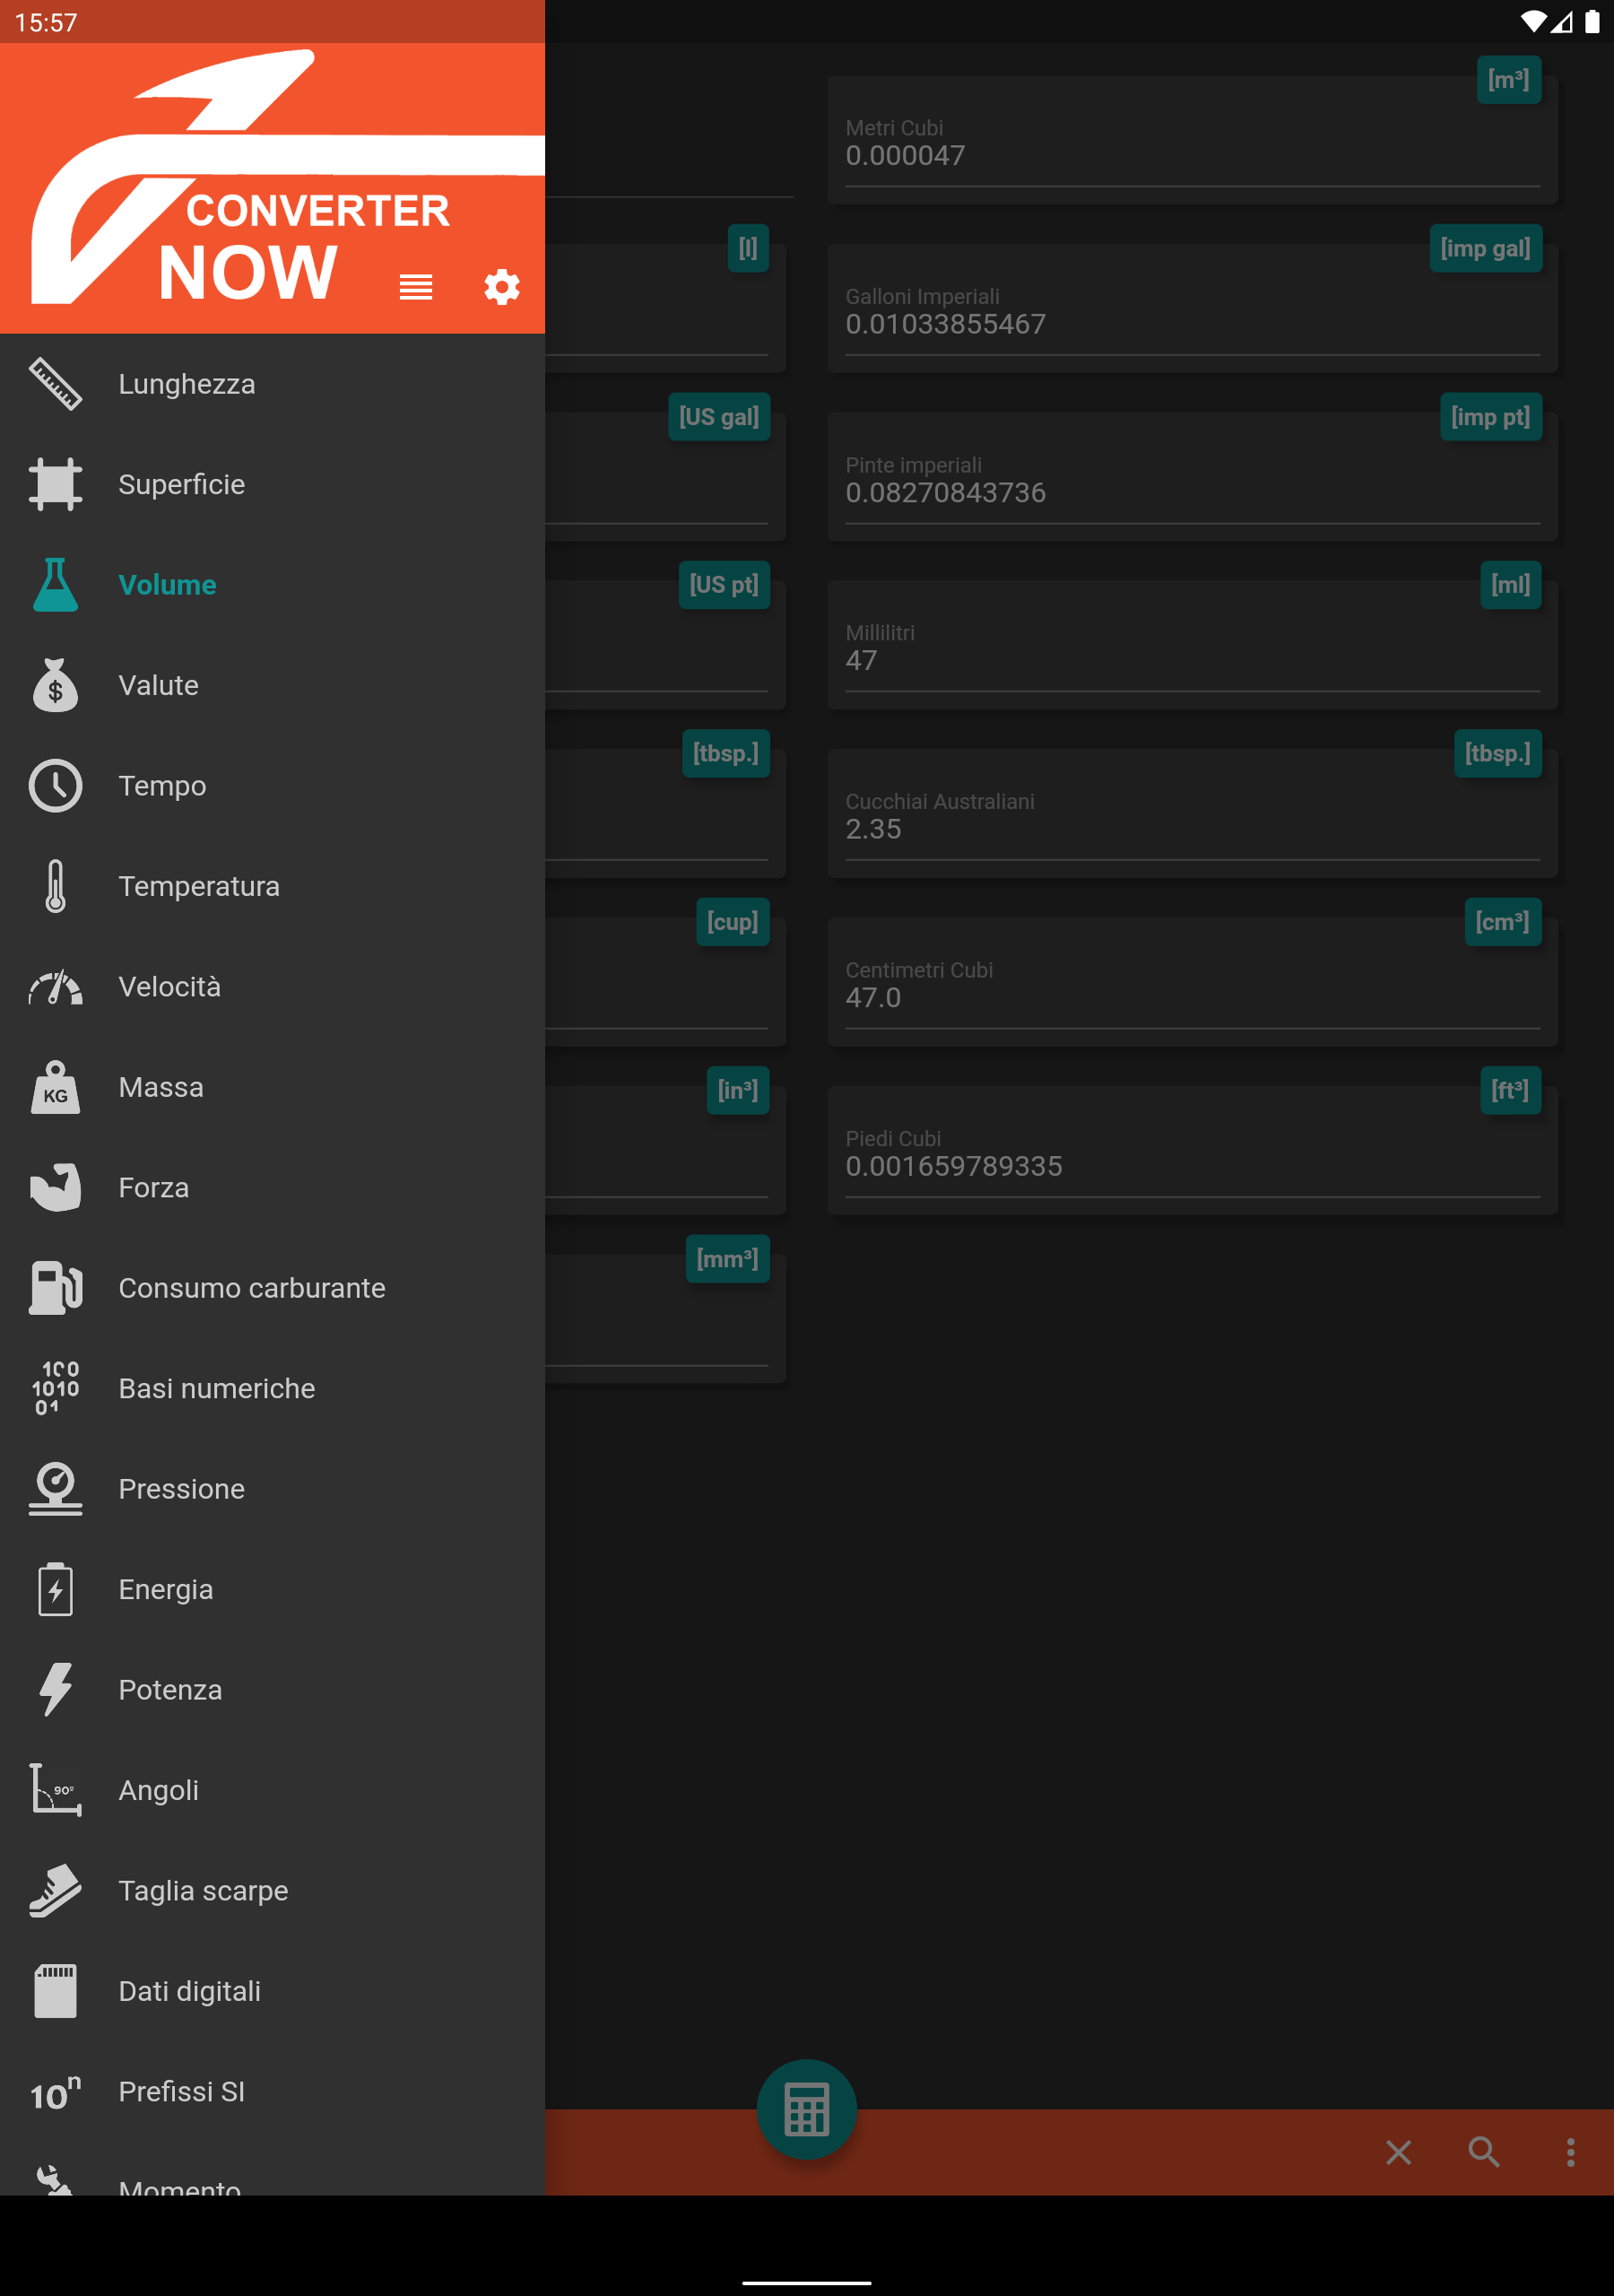Open the calculator floating button
The height and width of the screenshot is (2296, 1614).
806,2108
